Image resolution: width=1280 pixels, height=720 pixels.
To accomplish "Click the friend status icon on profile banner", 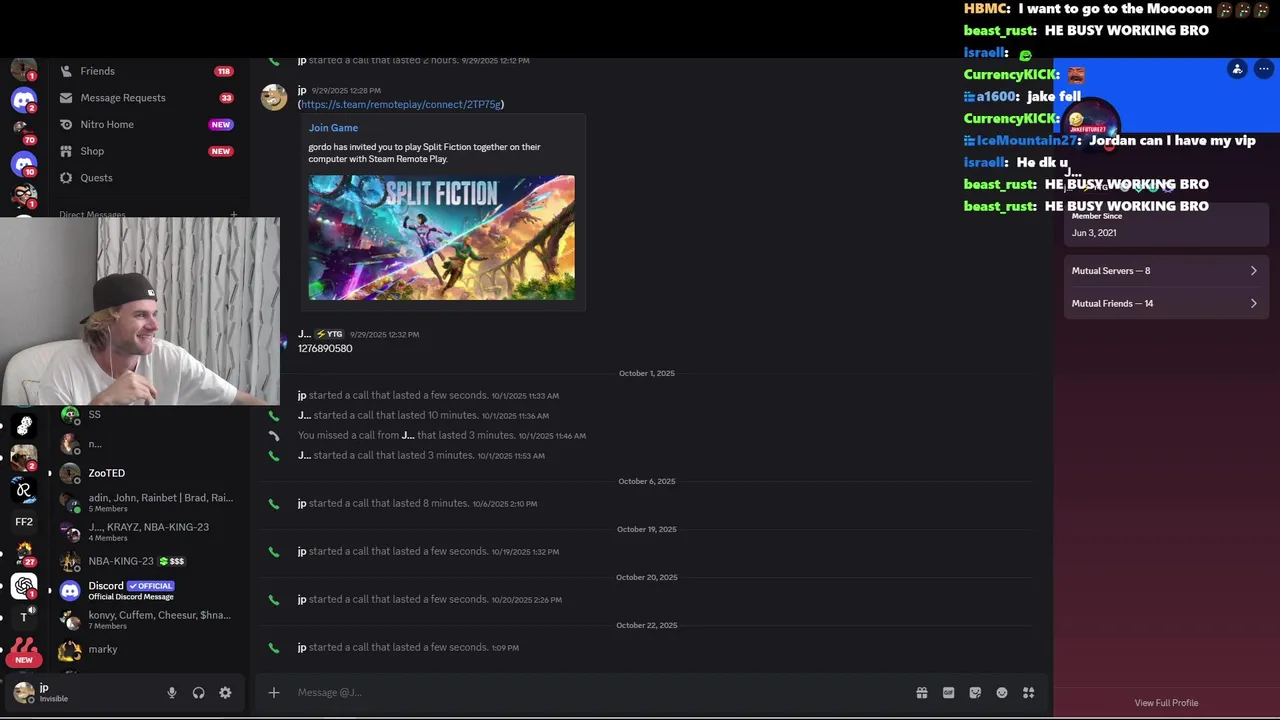I will (1237, 69).
